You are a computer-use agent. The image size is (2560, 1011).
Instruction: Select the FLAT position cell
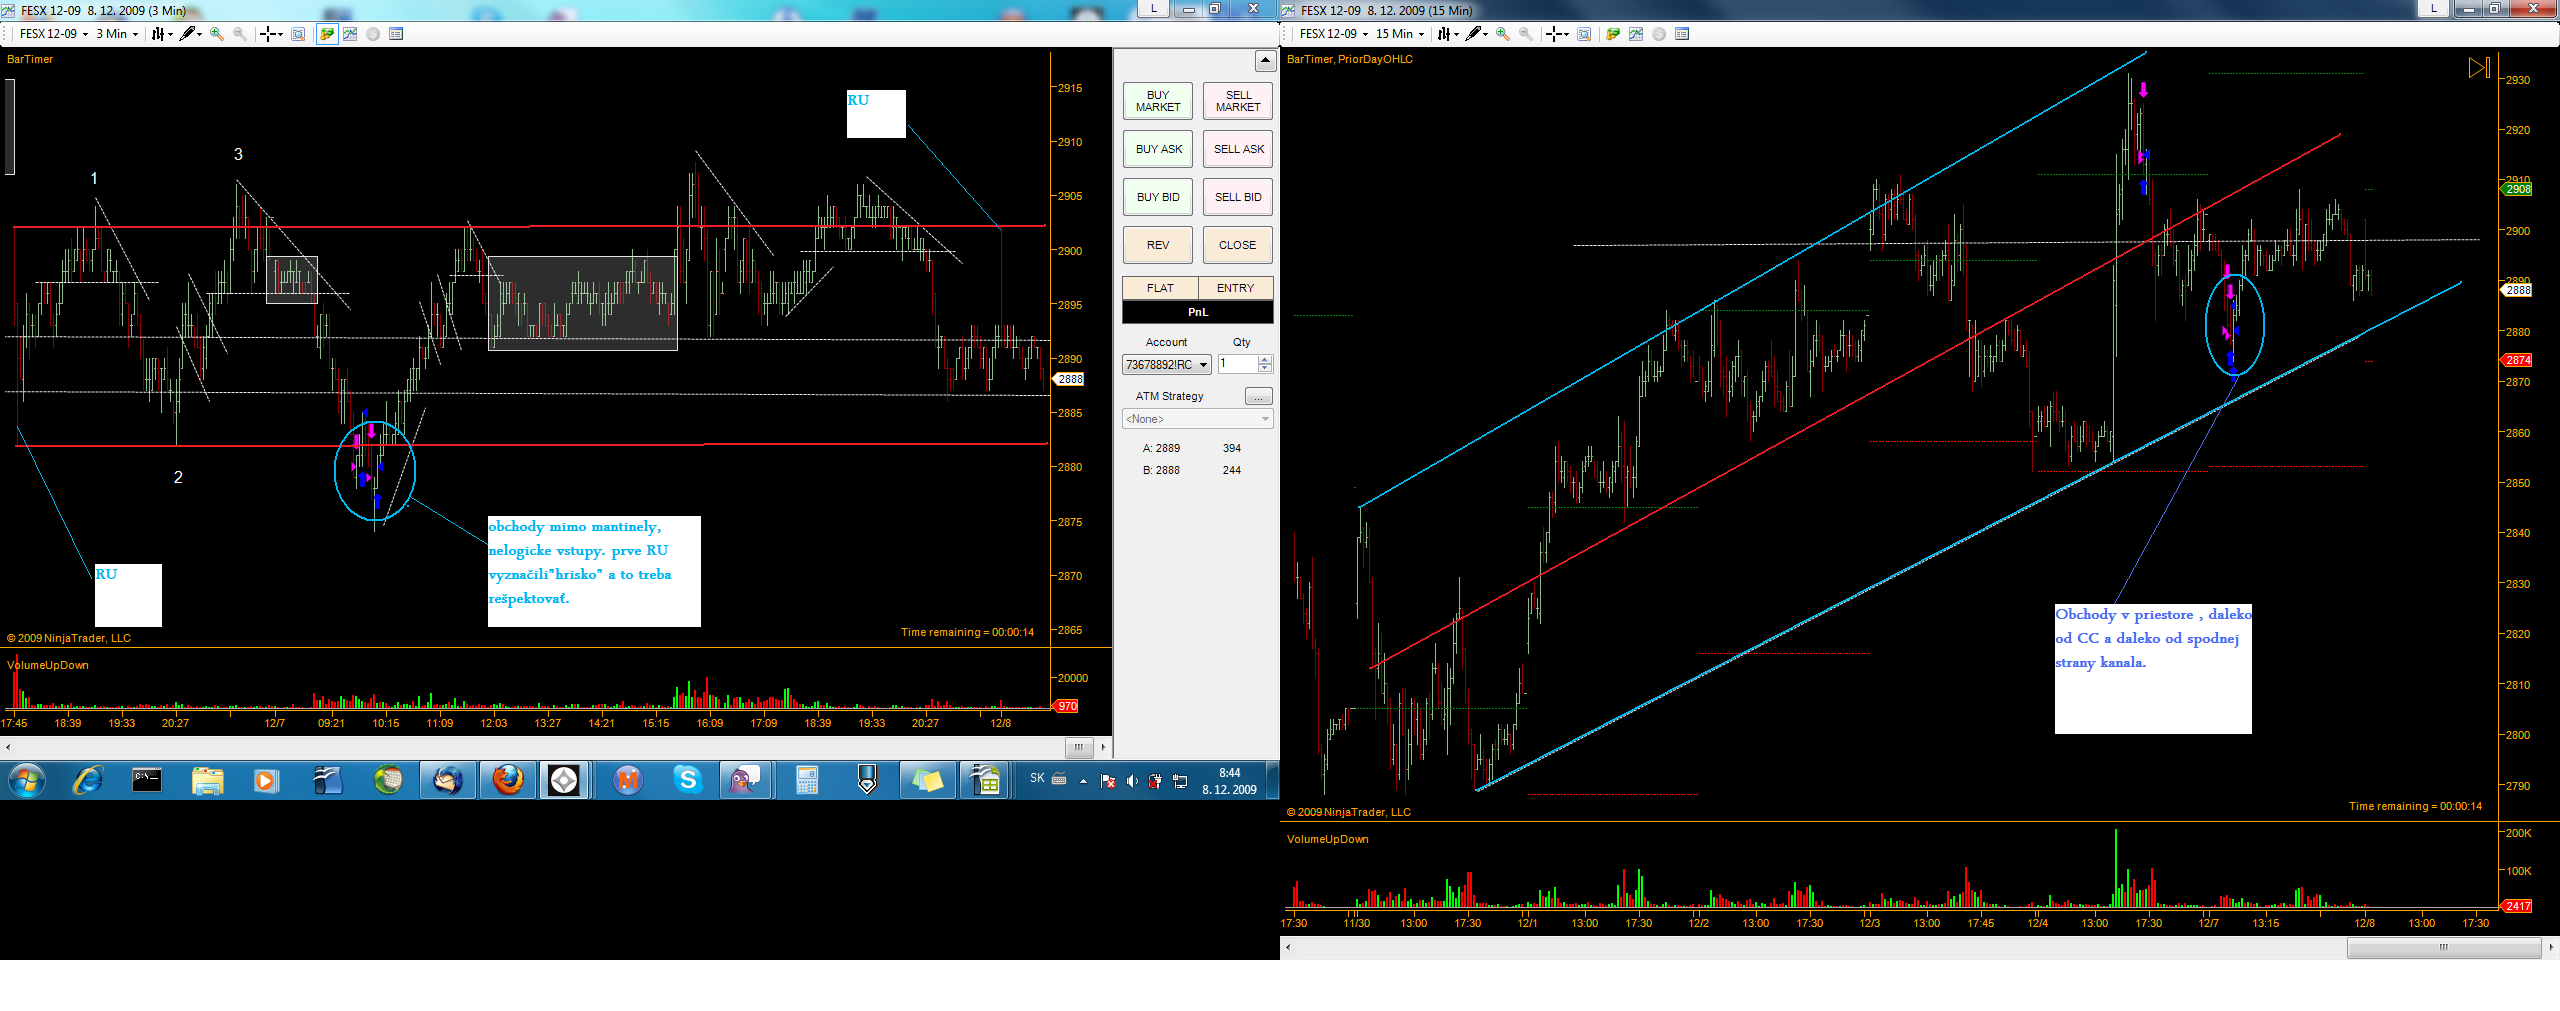coord(1160,288)
